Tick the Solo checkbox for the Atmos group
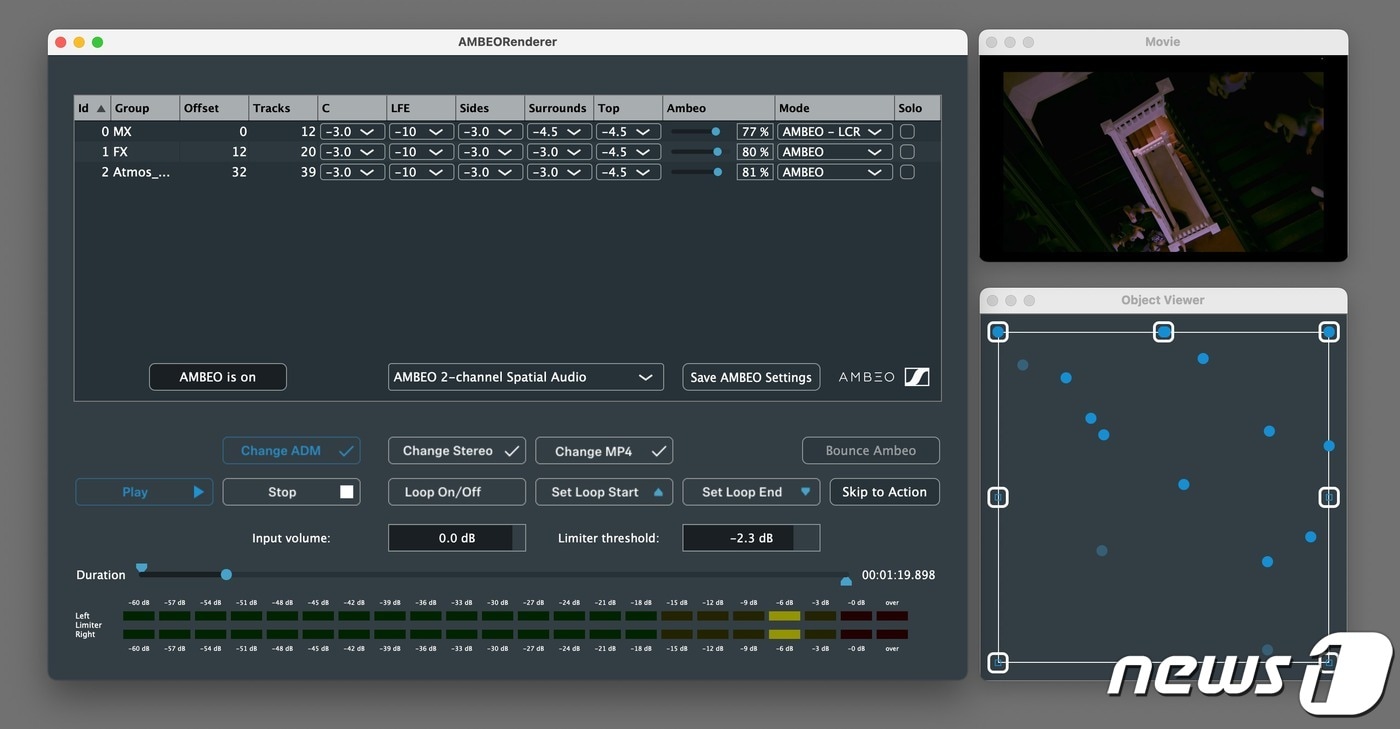Image resolution: width=1400 pixels, height=729 pixels. pyautogui.click(x=907, y=172)
